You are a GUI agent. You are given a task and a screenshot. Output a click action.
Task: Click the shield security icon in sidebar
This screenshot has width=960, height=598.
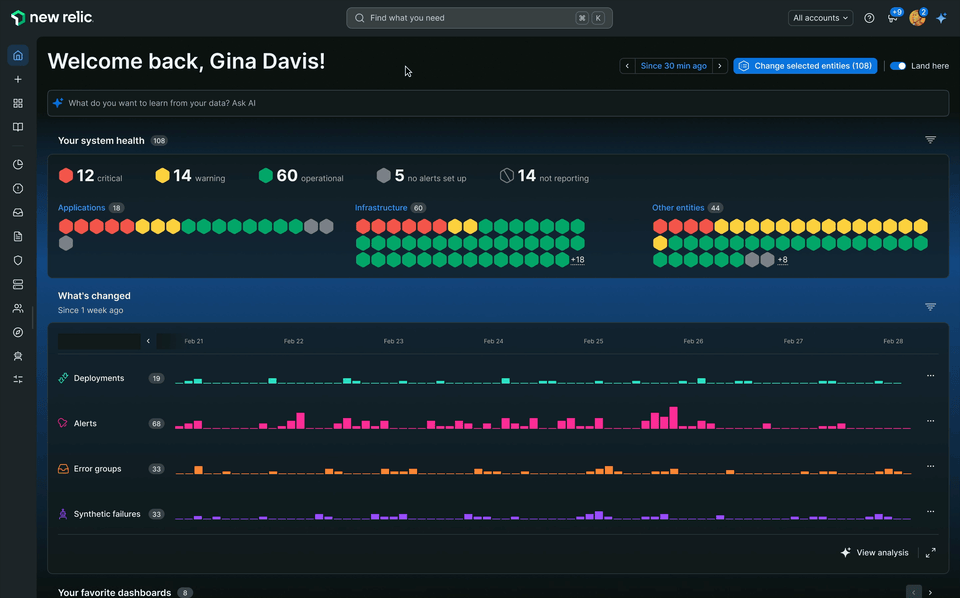[17, 259]
